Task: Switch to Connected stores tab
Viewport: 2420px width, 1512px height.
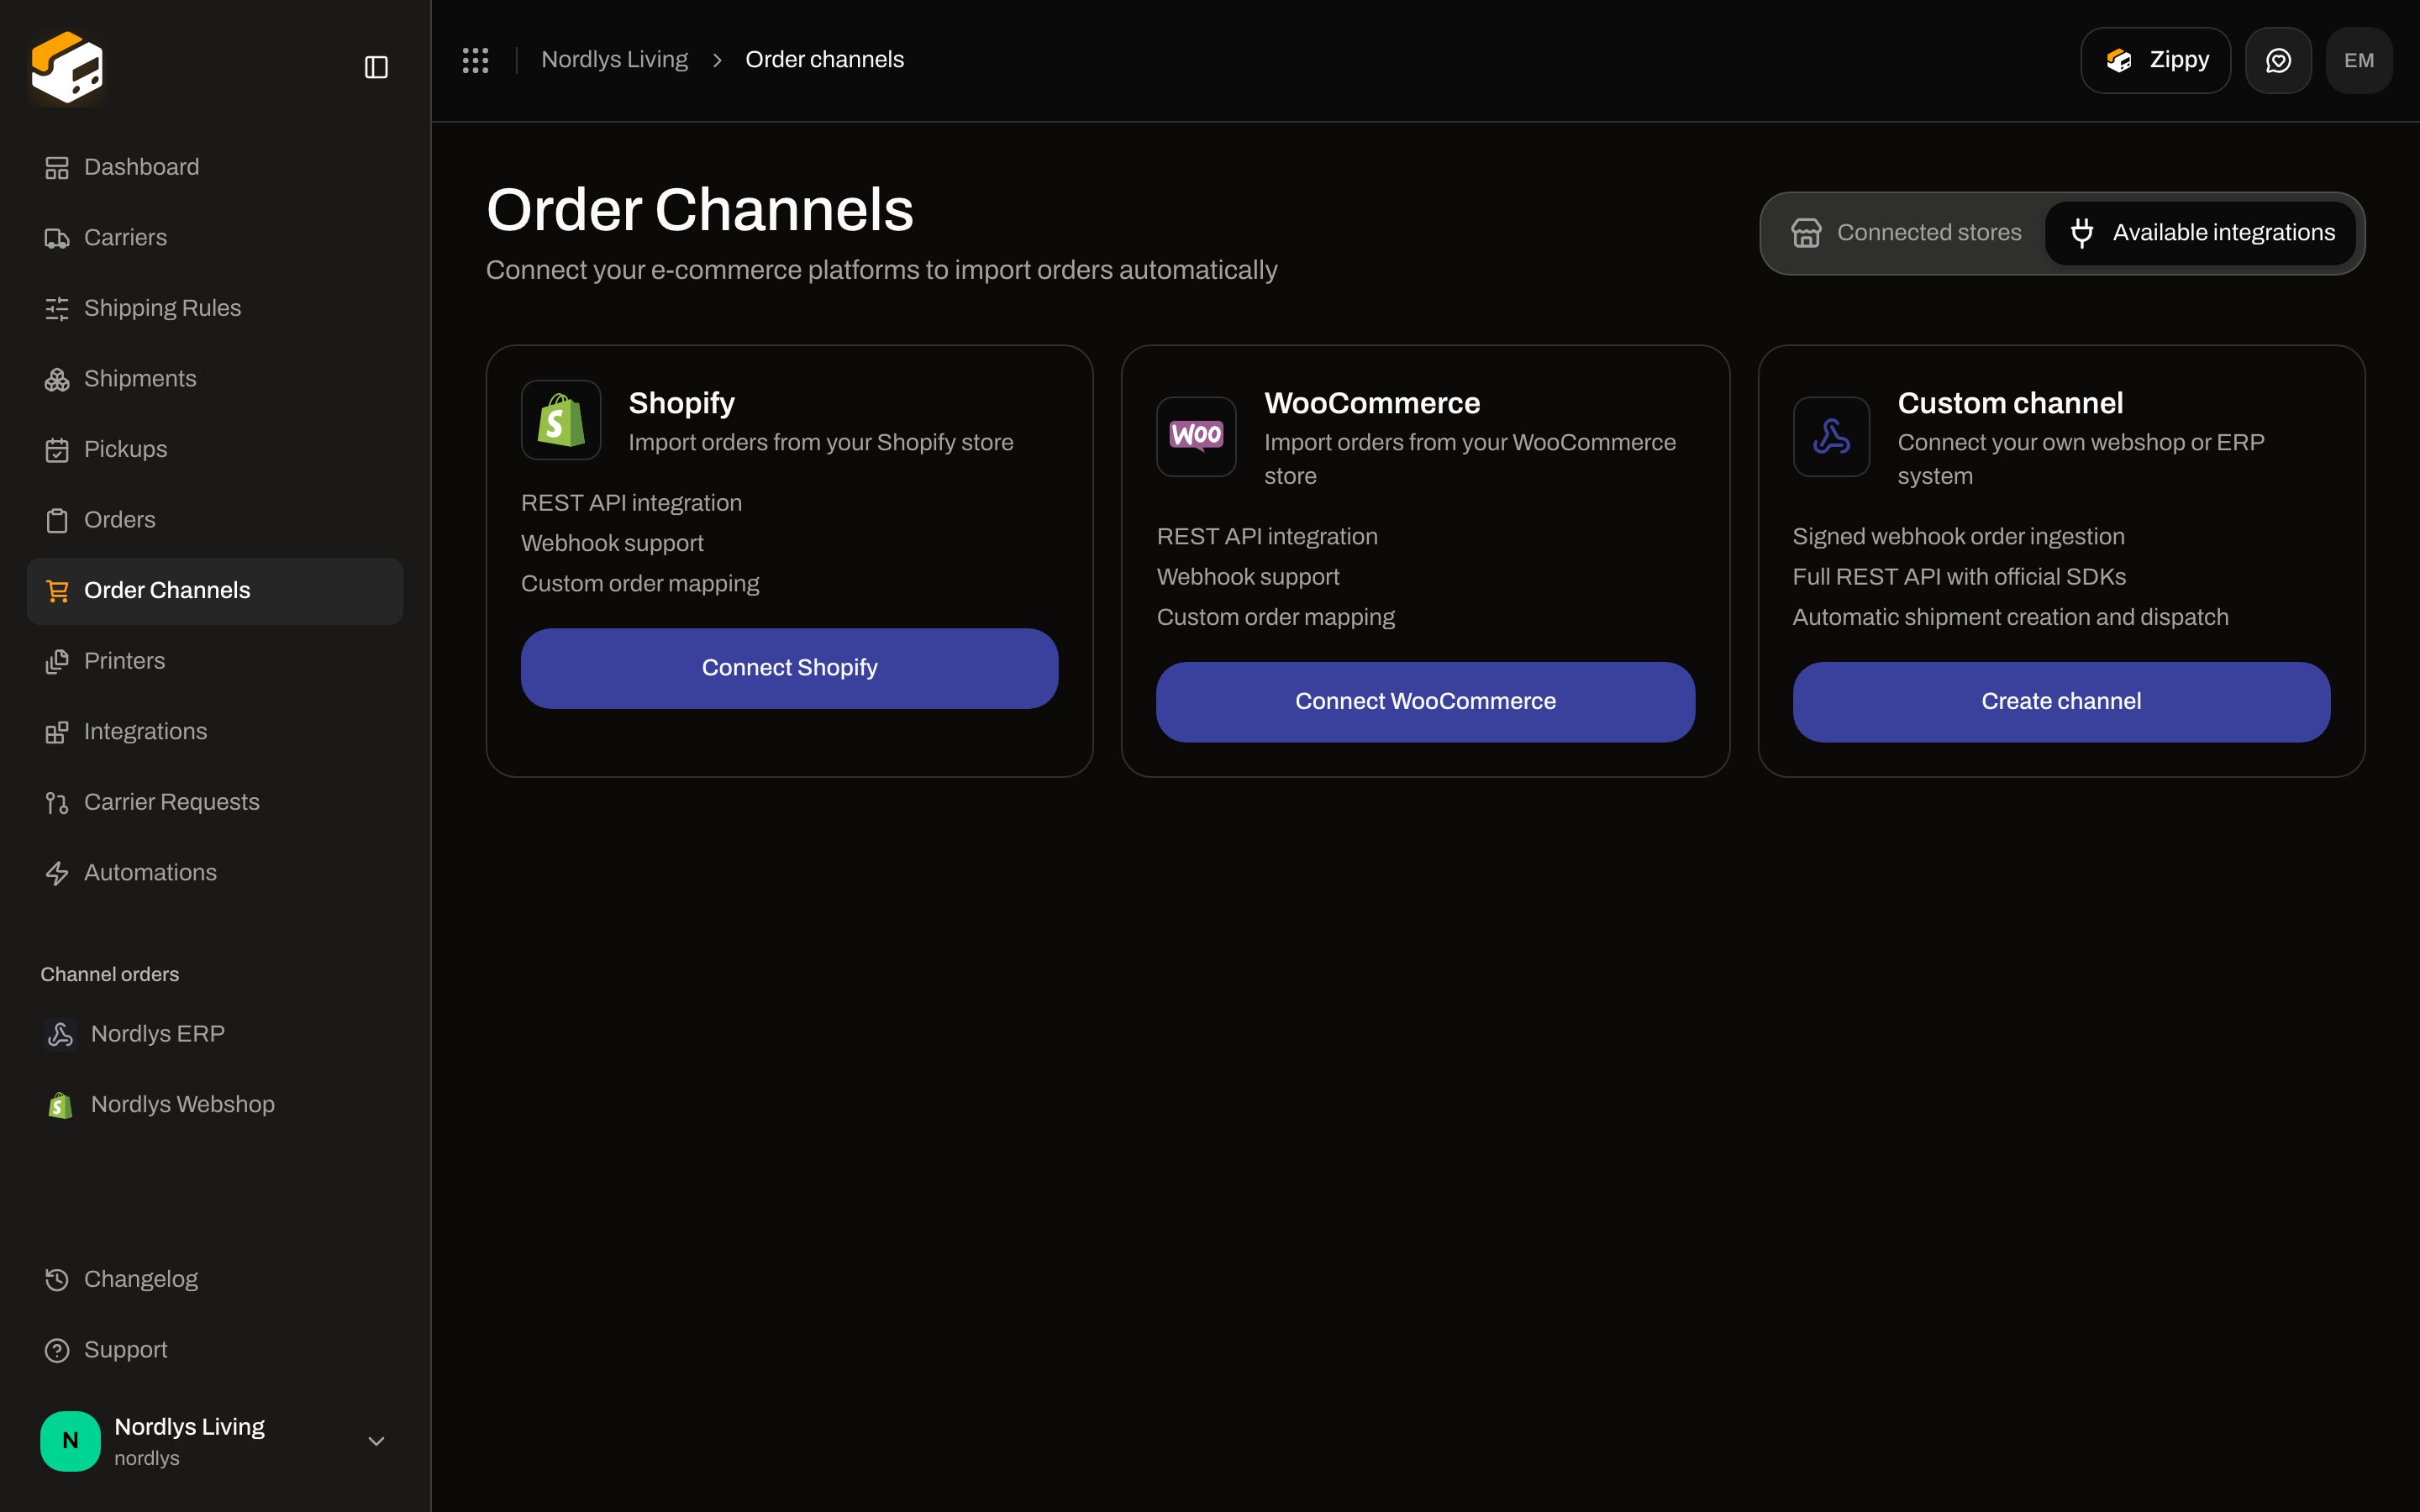Action: [1905, 233]
